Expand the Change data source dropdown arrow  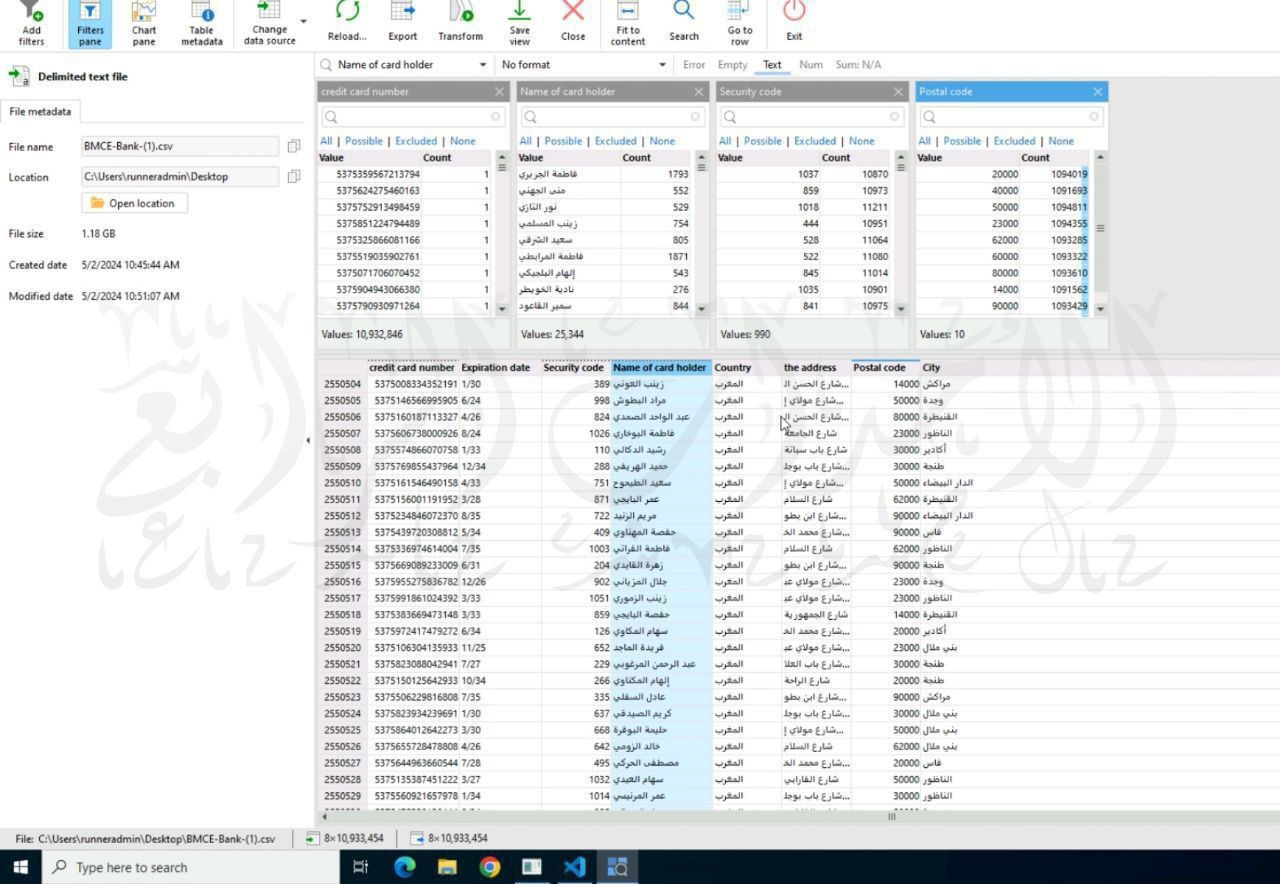click(x=304, y=21)
